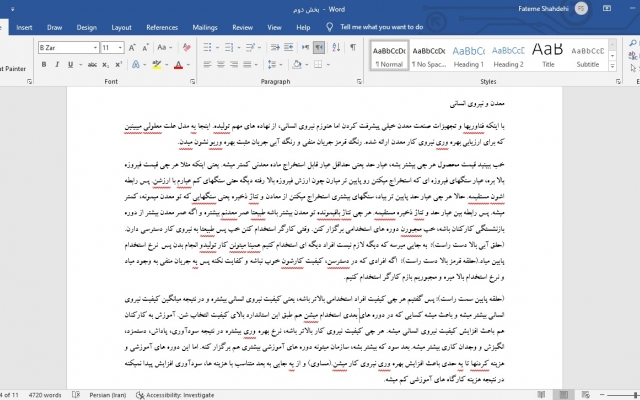Screen dimensions: 640x400
Task: Click the Shrink Font icon
Action: click(145, 48)
